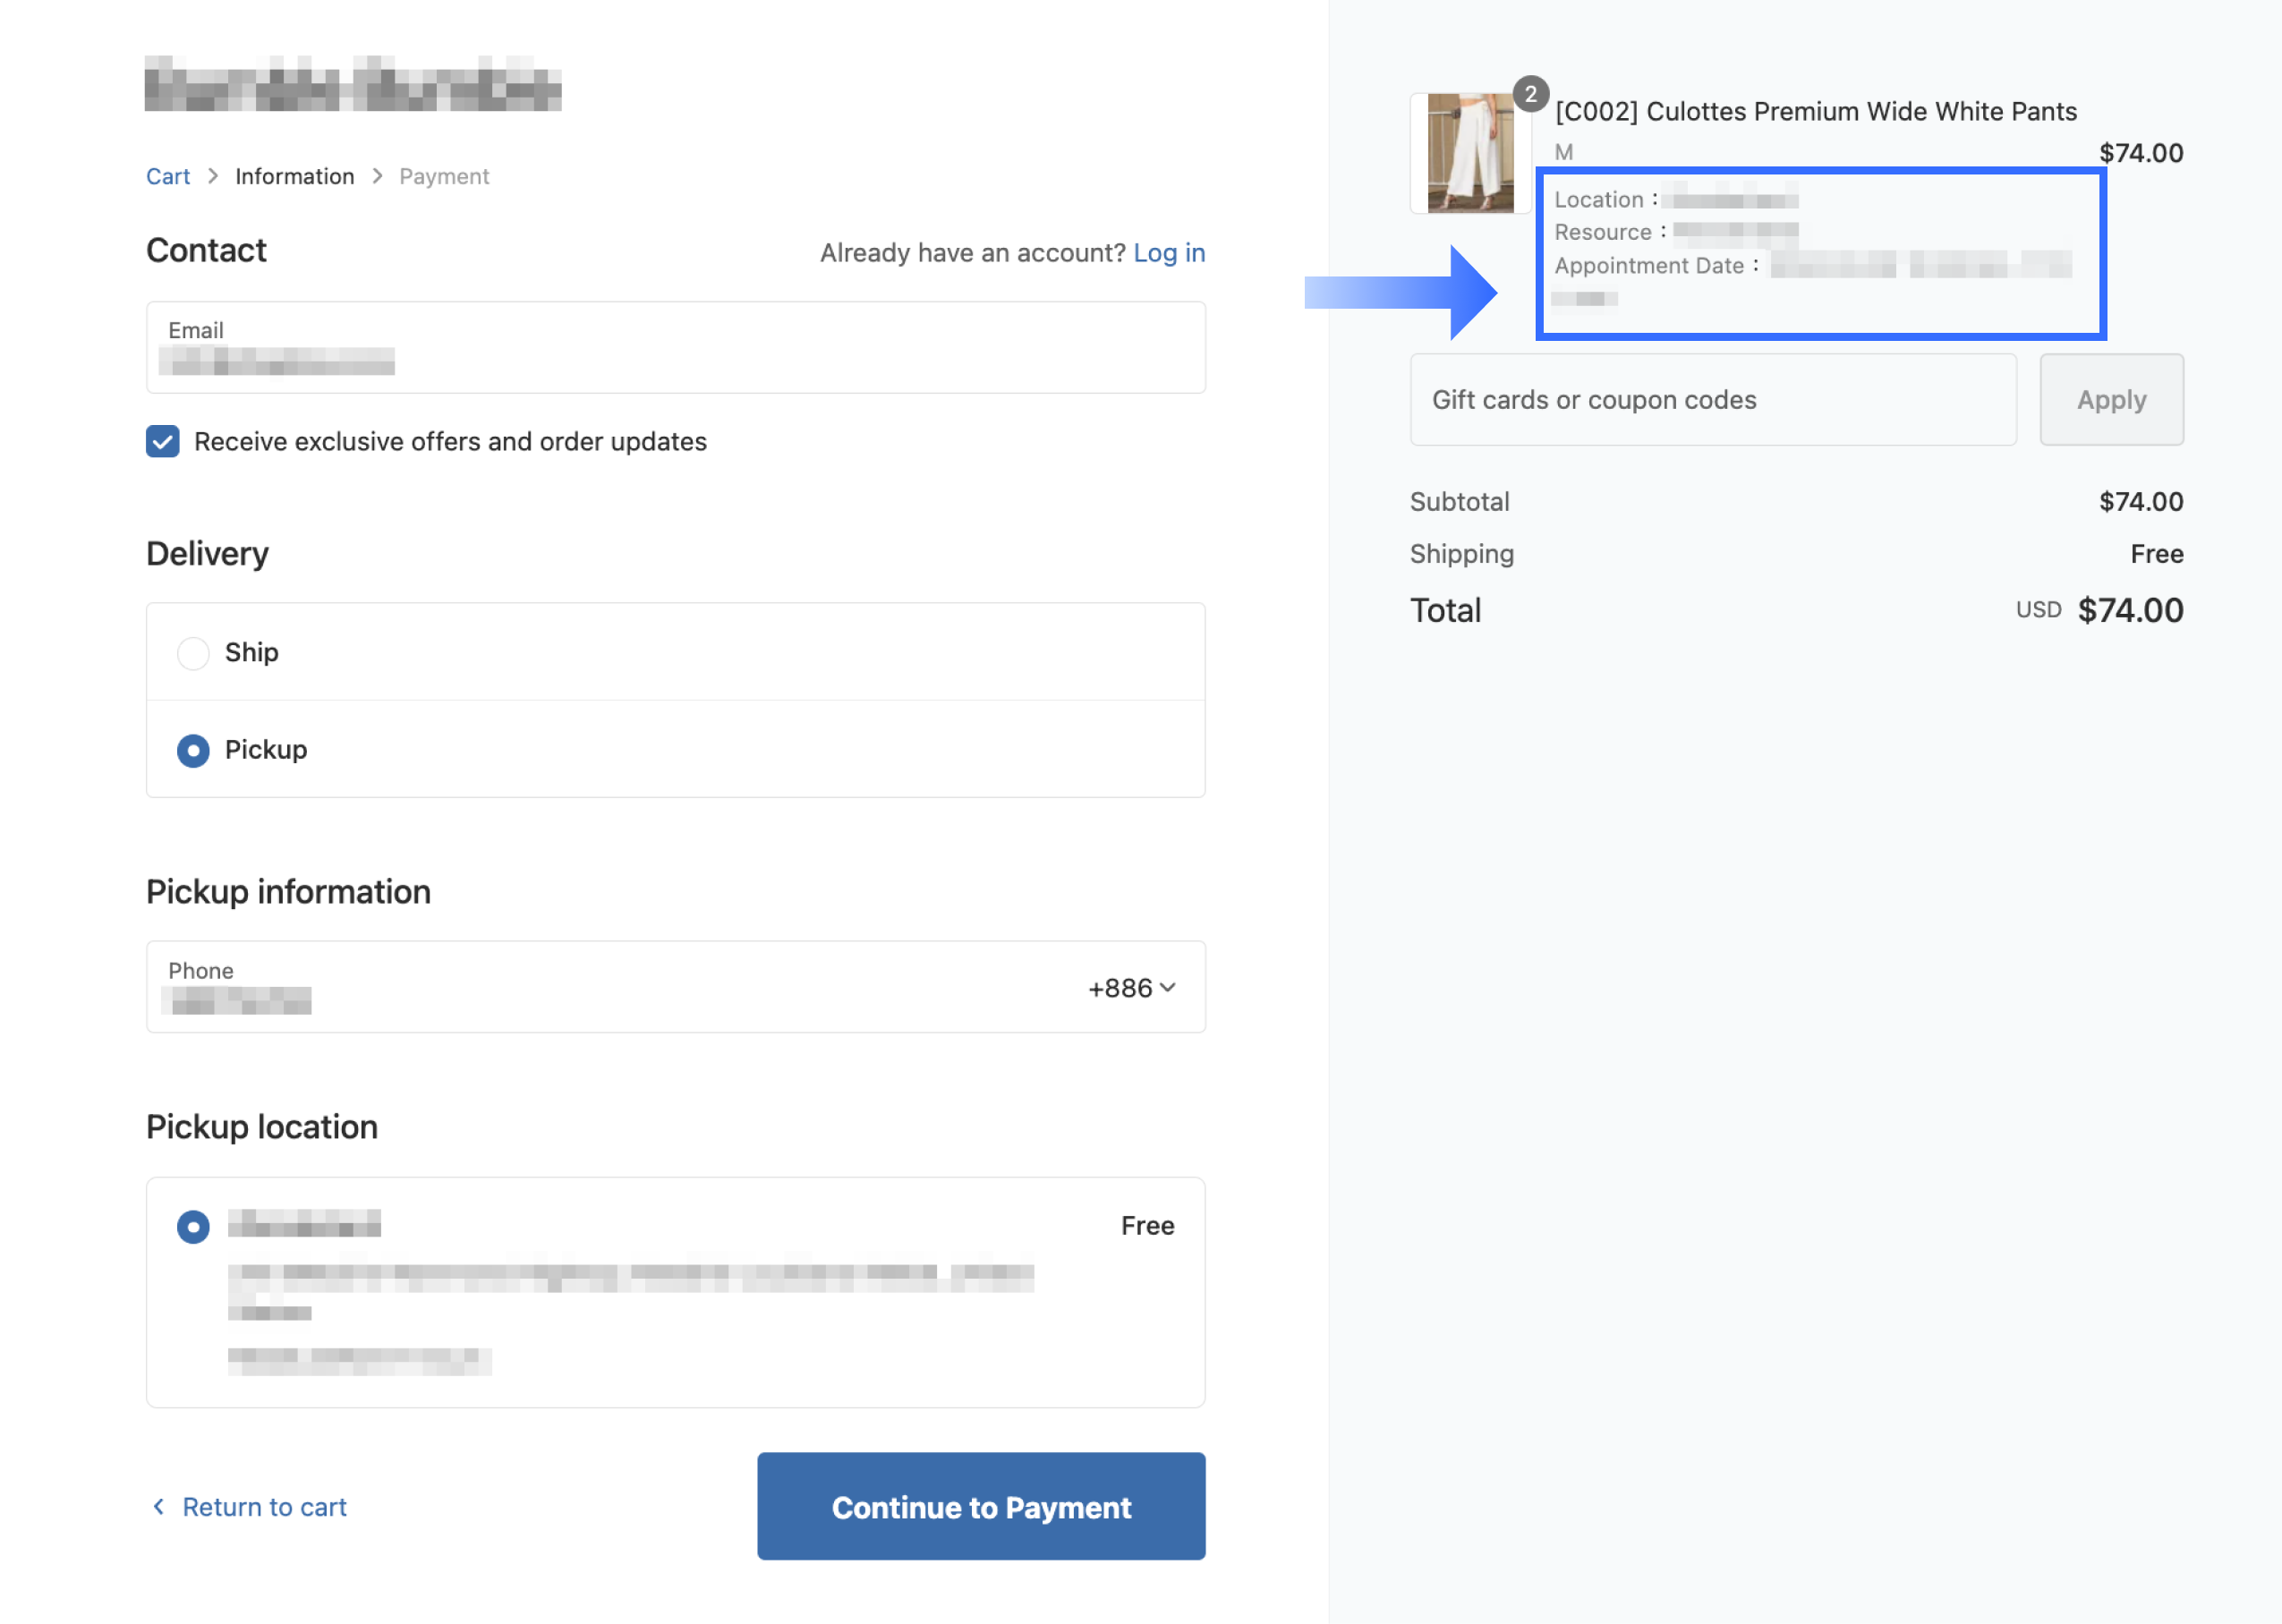Select the free pickup location radio button
Viewport: 2282px width, 1624px height.
(193, 1226)
